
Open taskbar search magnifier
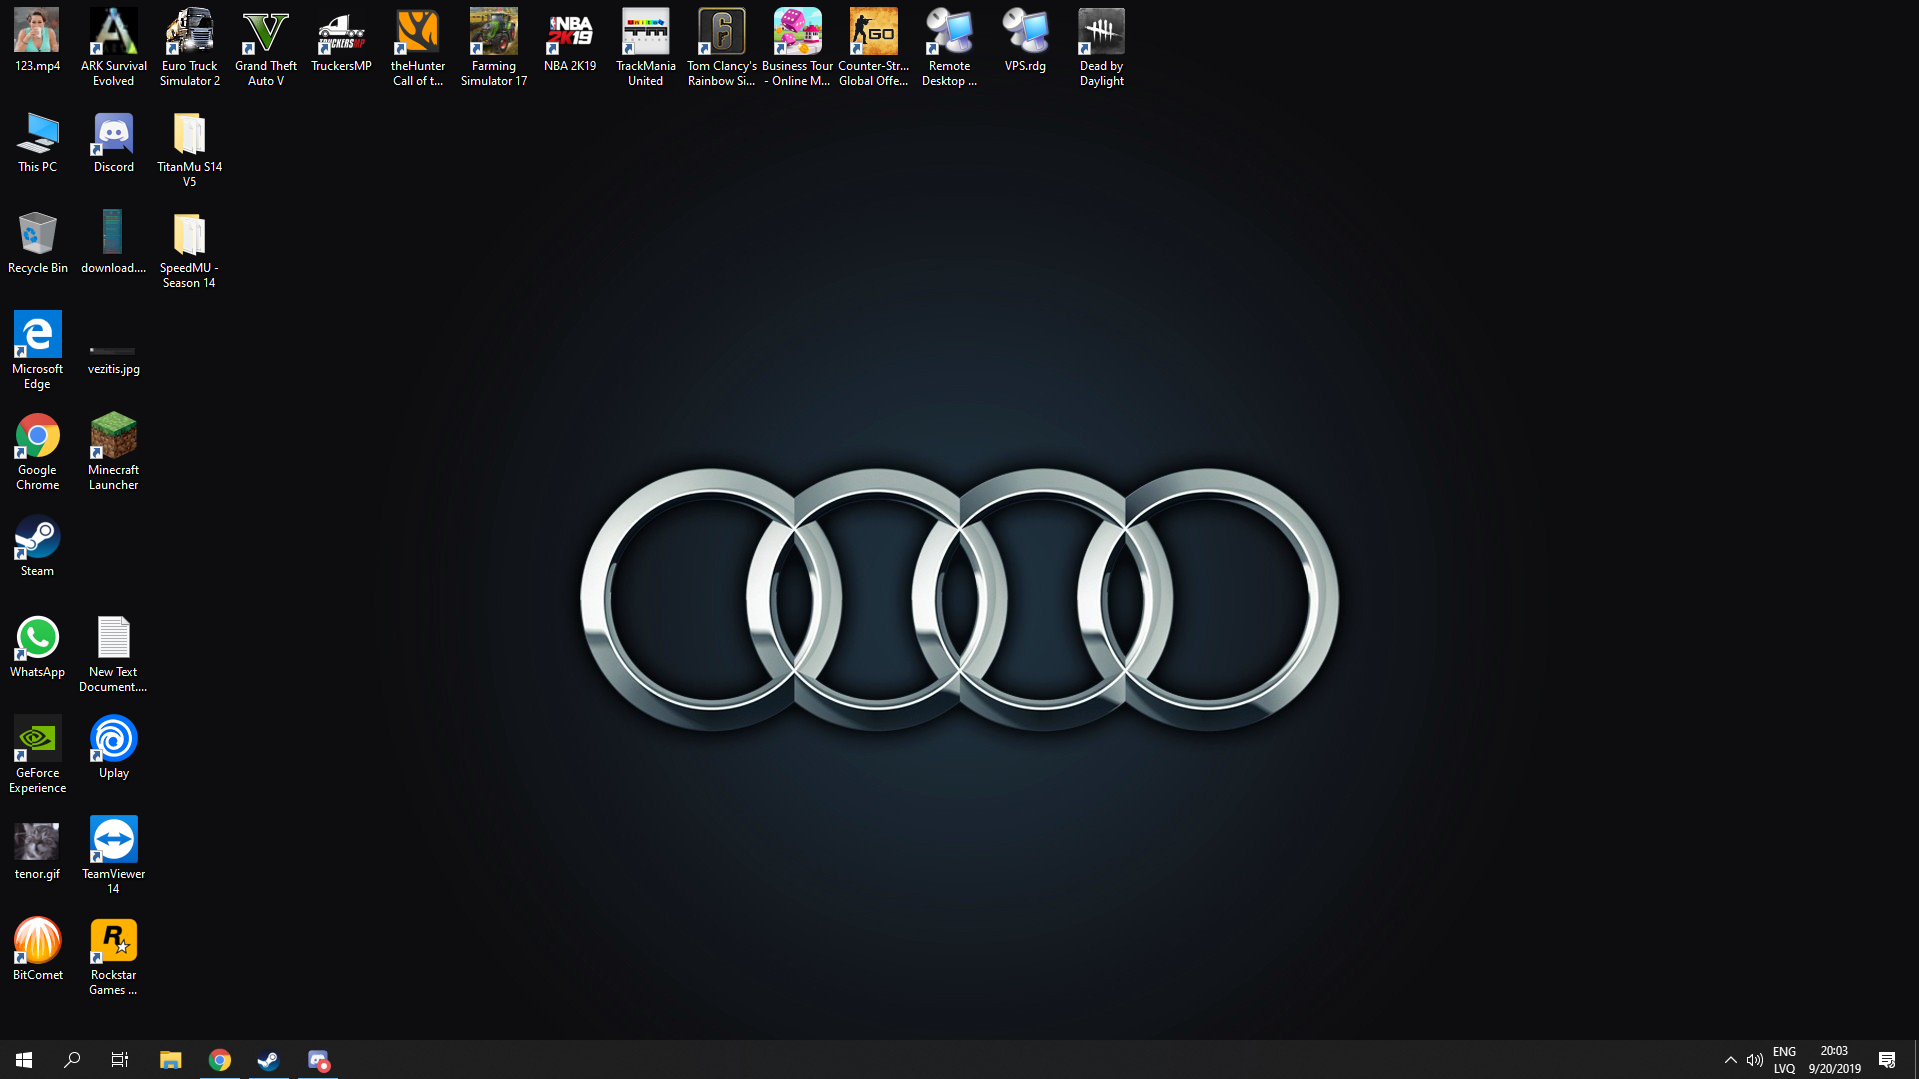coord(72,1060)
